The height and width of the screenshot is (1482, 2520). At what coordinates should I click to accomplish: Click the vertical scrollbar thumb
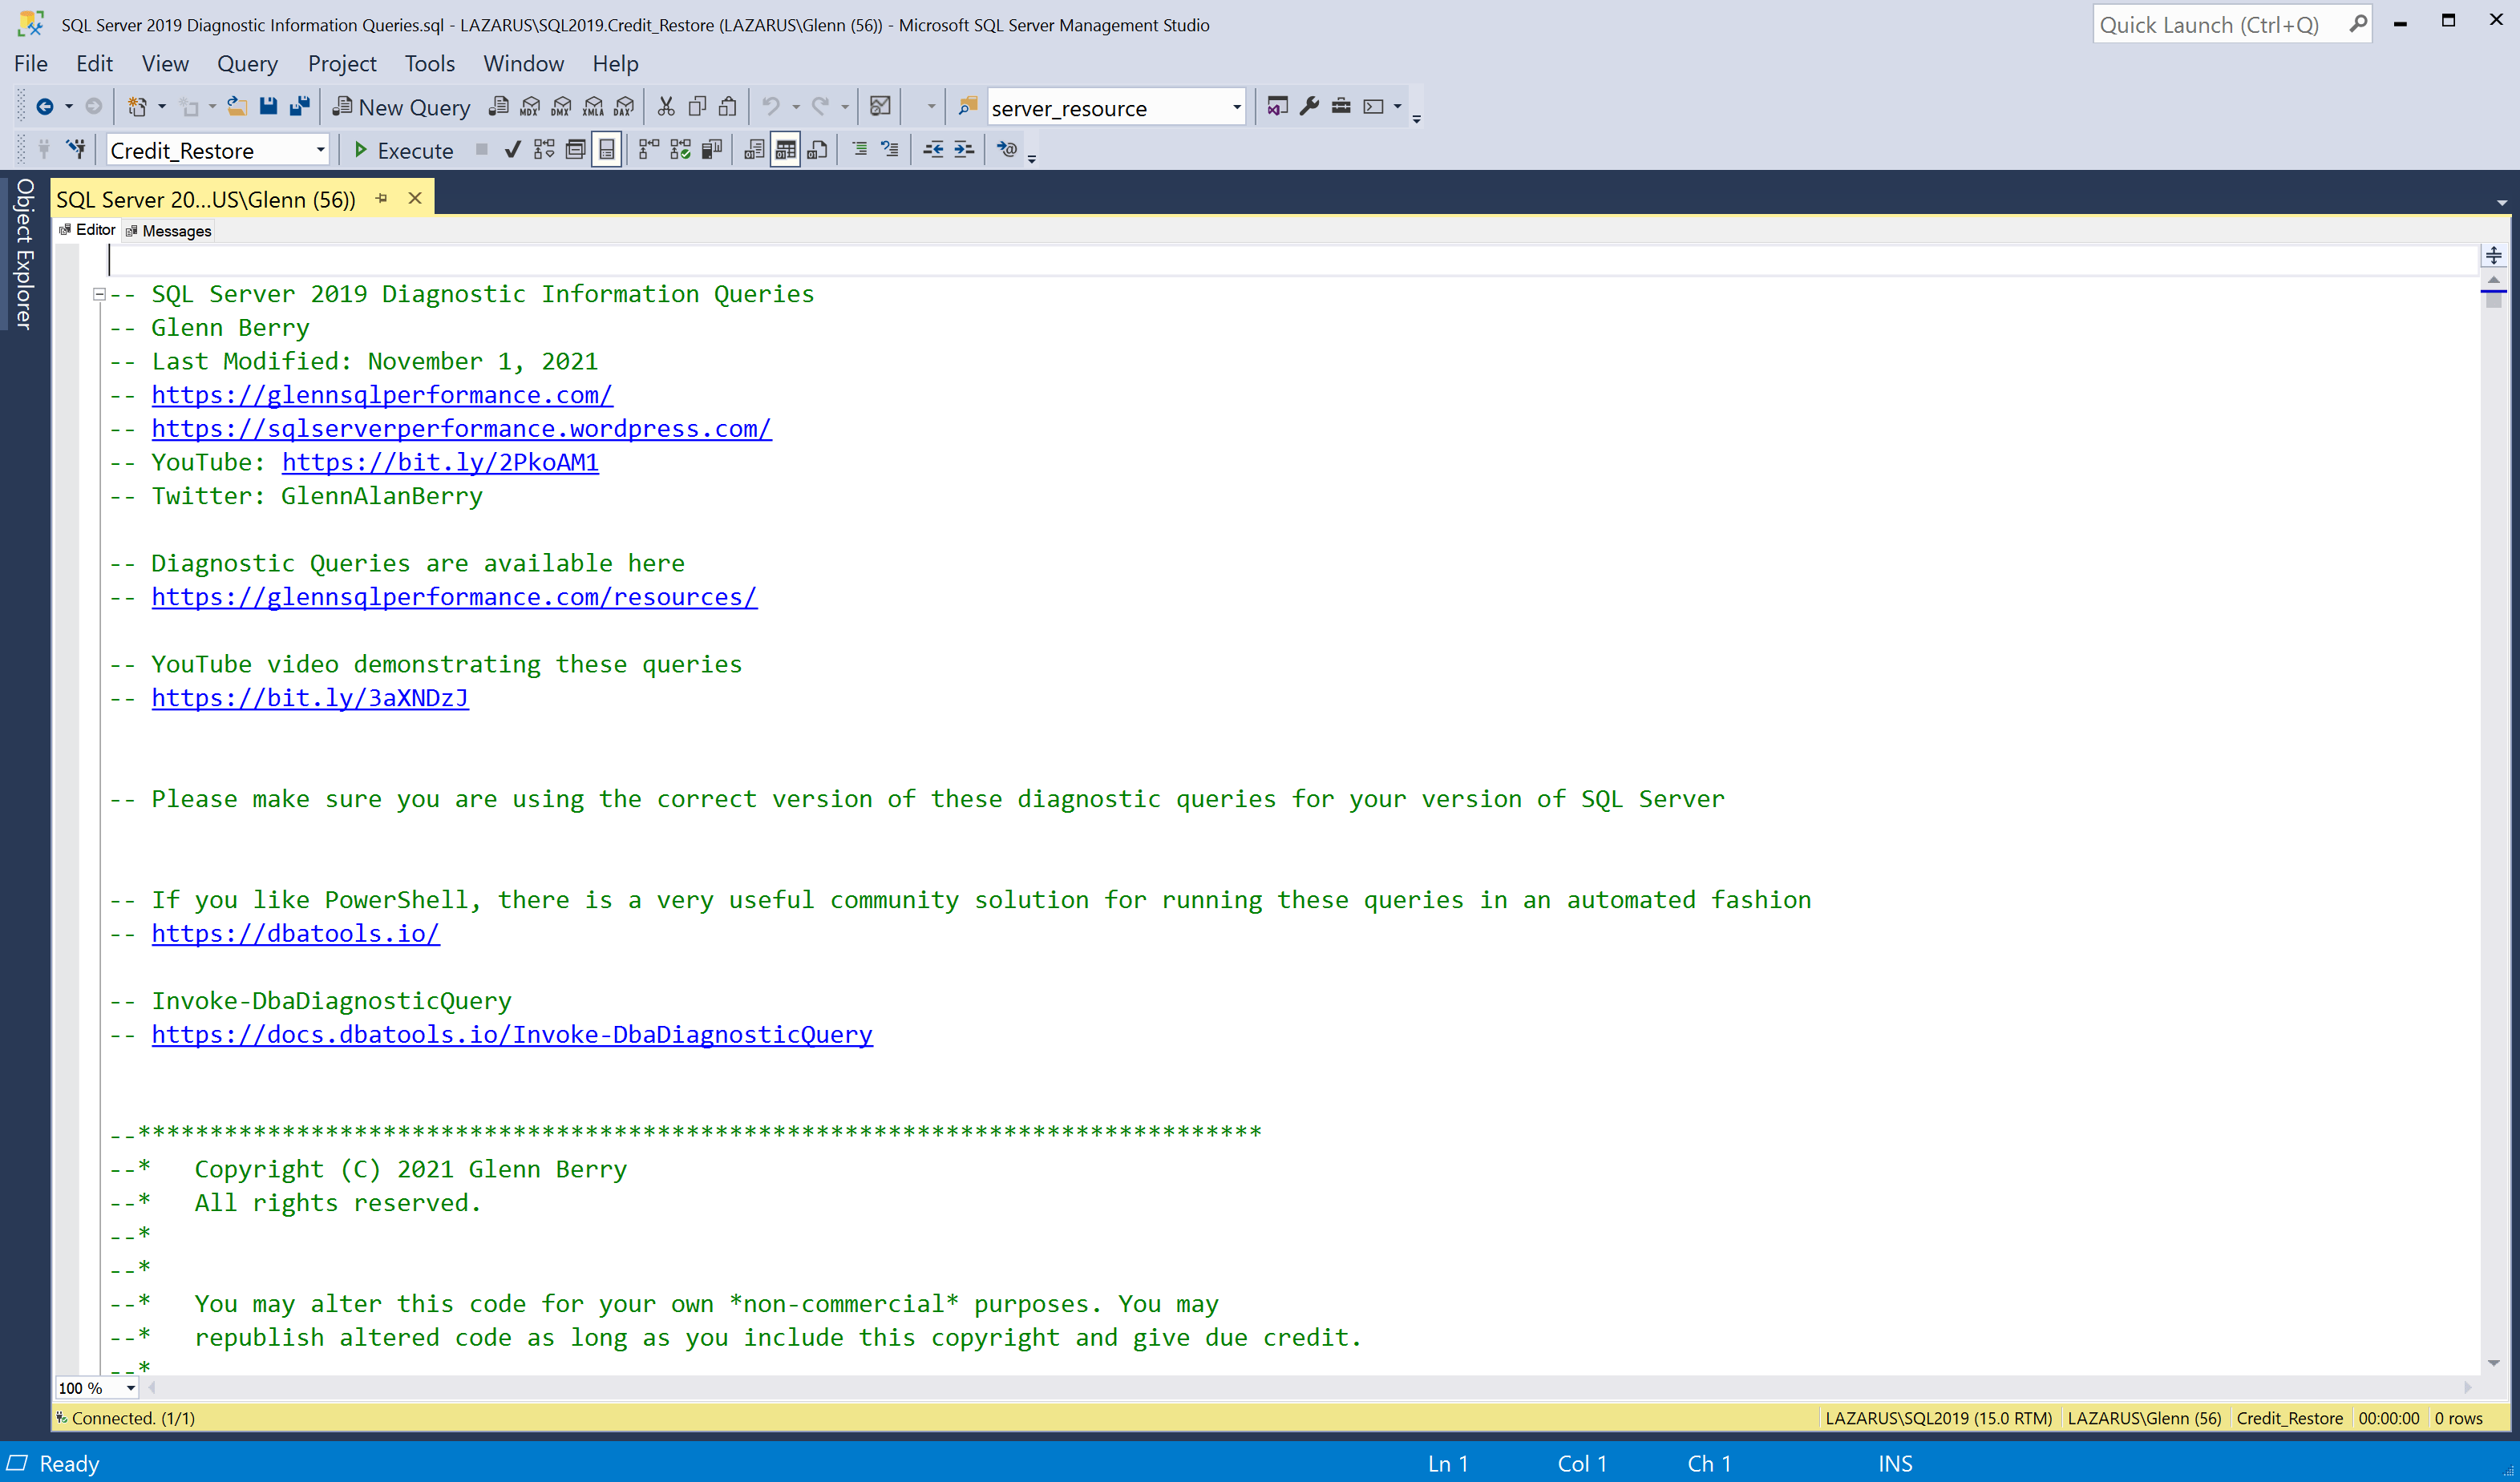(2493, 299)
